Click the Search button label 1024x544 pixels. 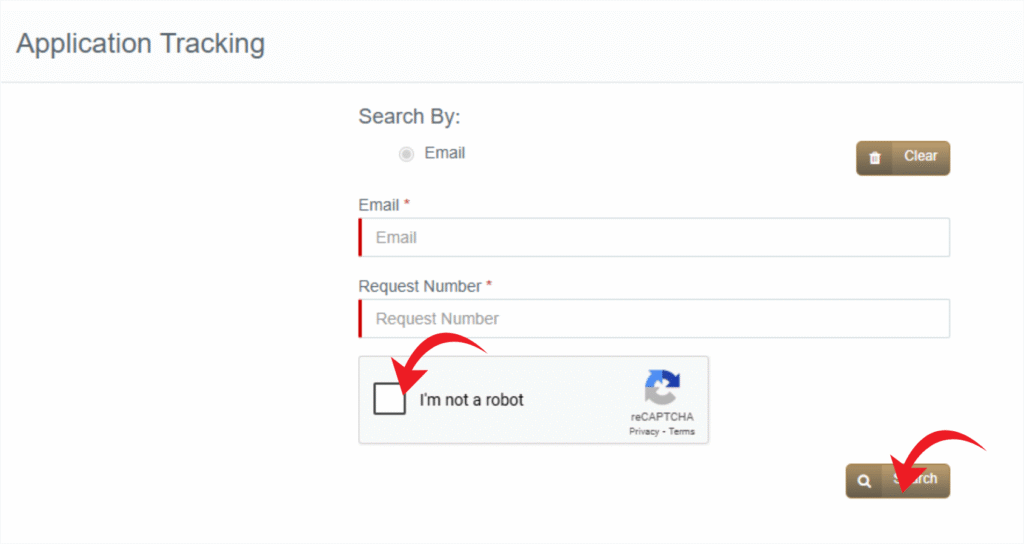tap(915, 479)
